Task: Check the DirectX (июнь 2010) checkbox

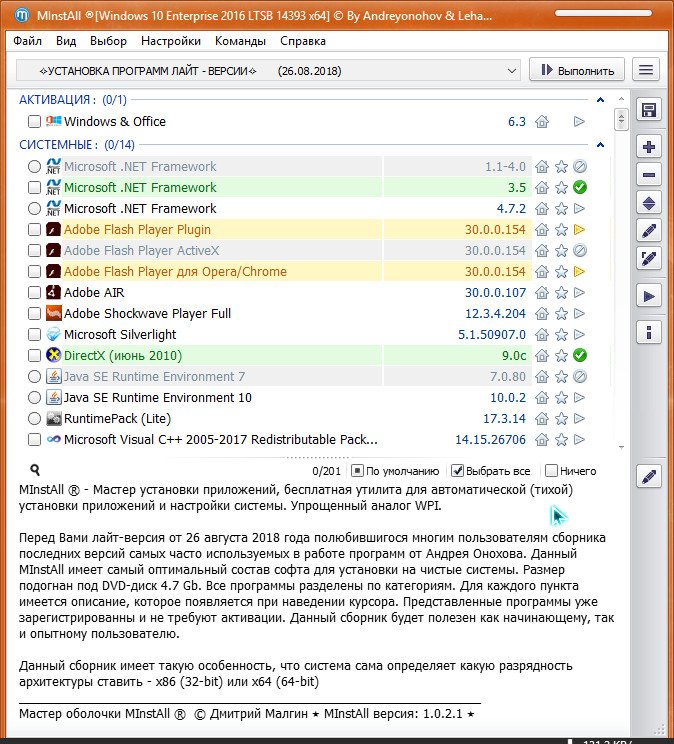Action: pos(34,355)
